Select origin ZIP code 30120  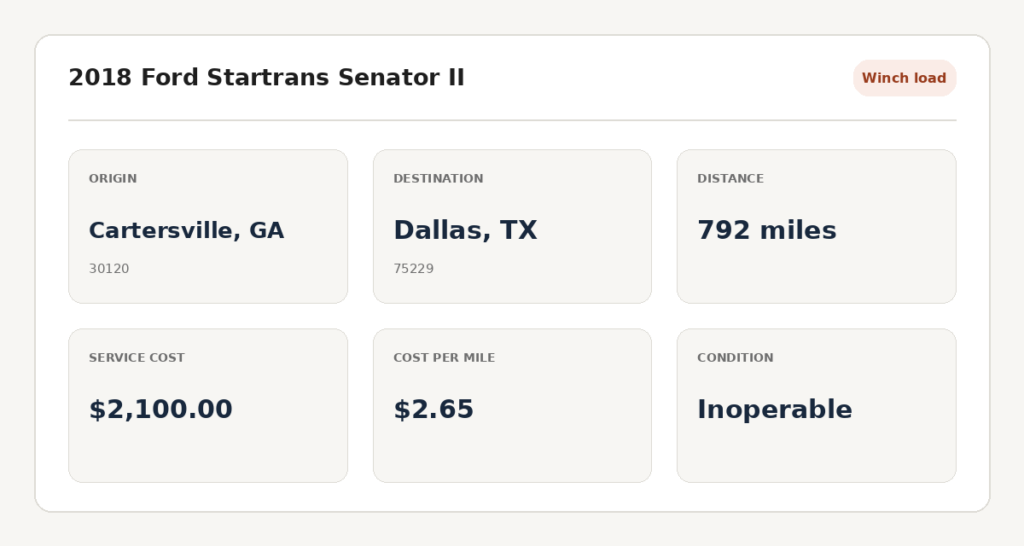tap(109, 268)
